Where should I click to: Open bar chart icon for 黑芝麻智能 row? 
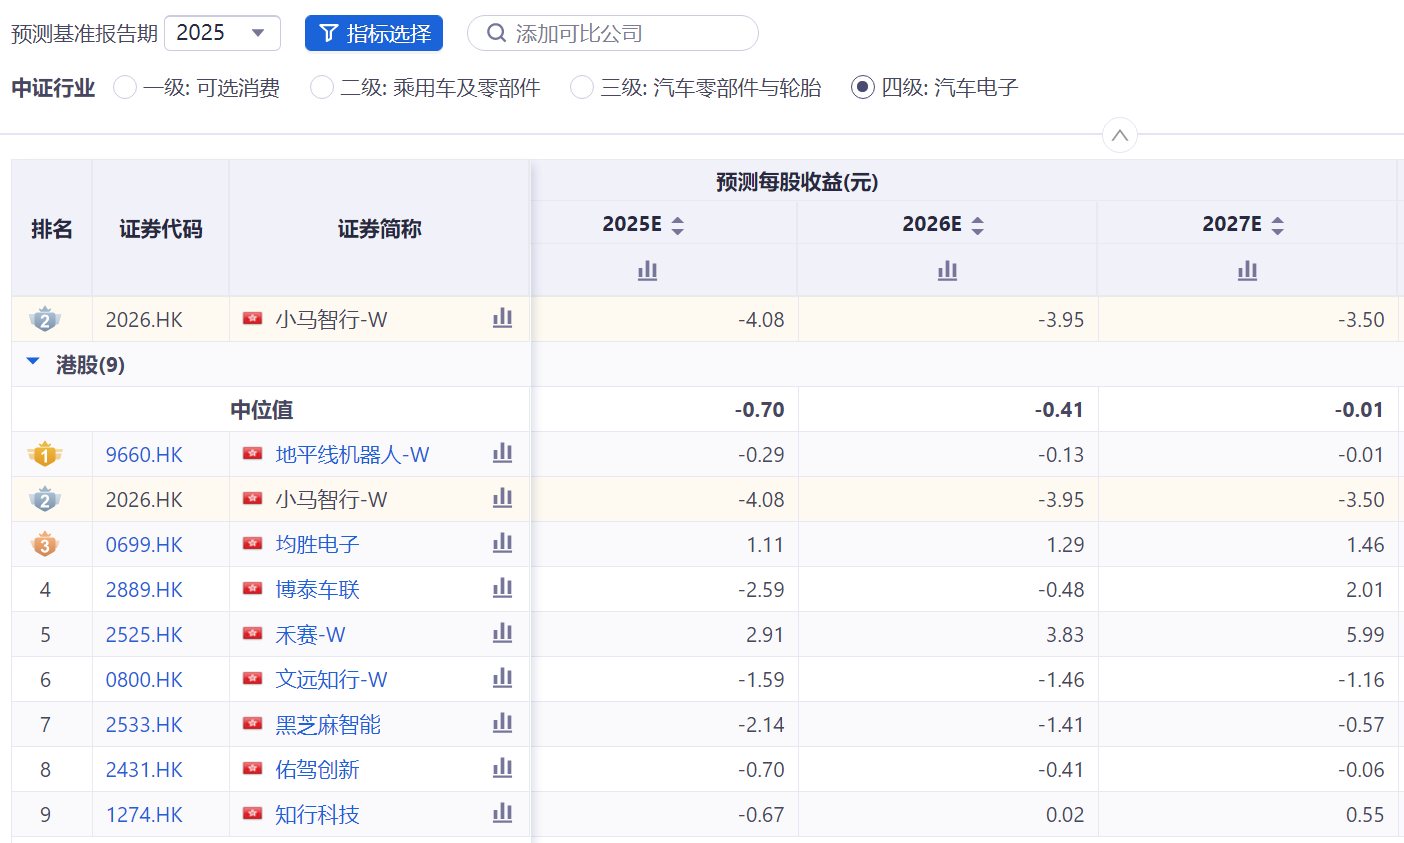(x=502, y=724)
